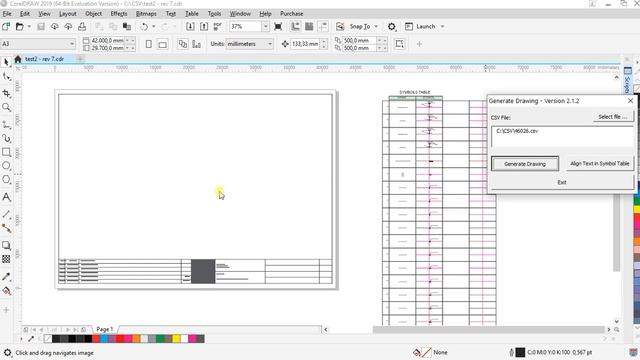Click the Export icon
This screenshot has width=640, height=360.
tap(204, 27)
